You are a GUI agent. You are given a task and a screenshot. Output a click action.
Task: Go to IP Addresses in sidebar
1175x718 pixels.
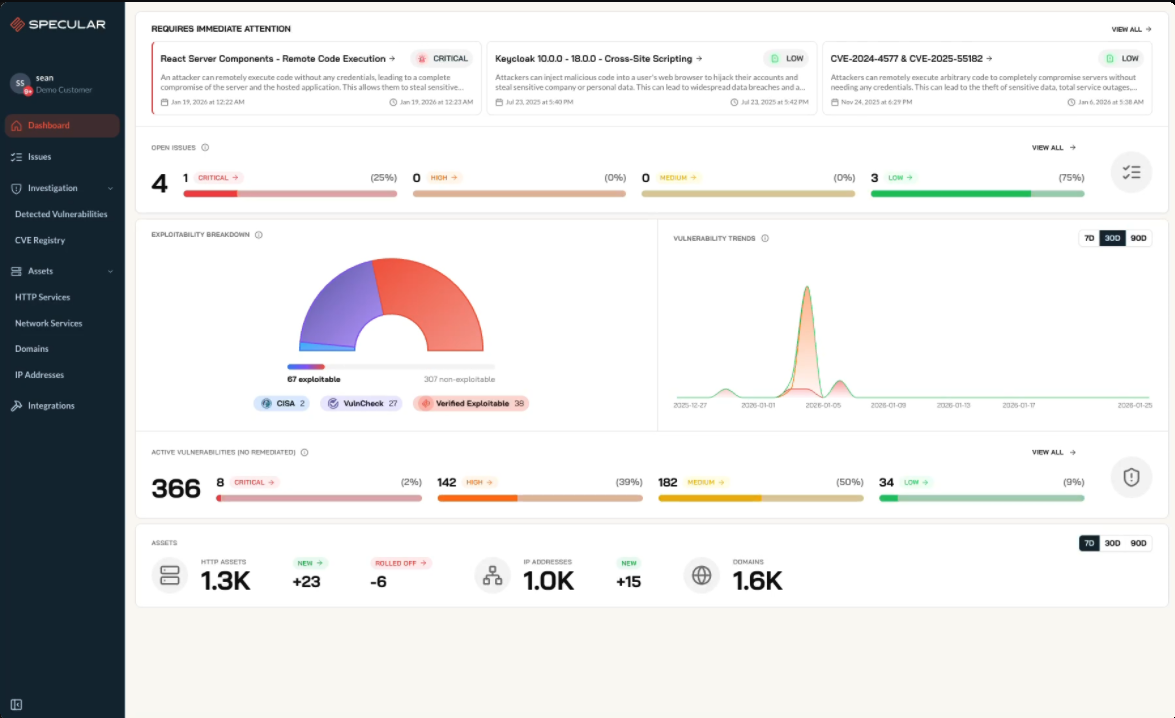pos(40,375)
